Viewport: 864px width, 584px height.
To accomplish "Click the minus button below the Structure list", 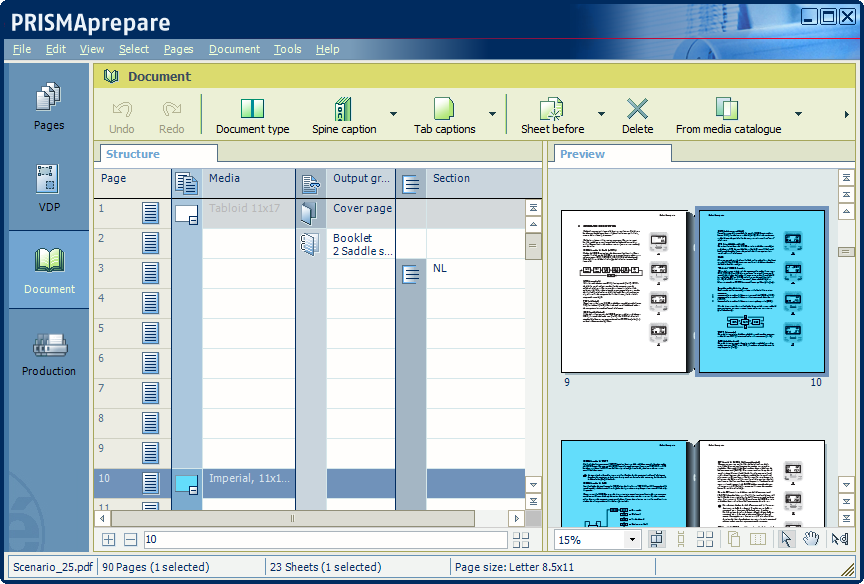I will click(x=130, y=539).
